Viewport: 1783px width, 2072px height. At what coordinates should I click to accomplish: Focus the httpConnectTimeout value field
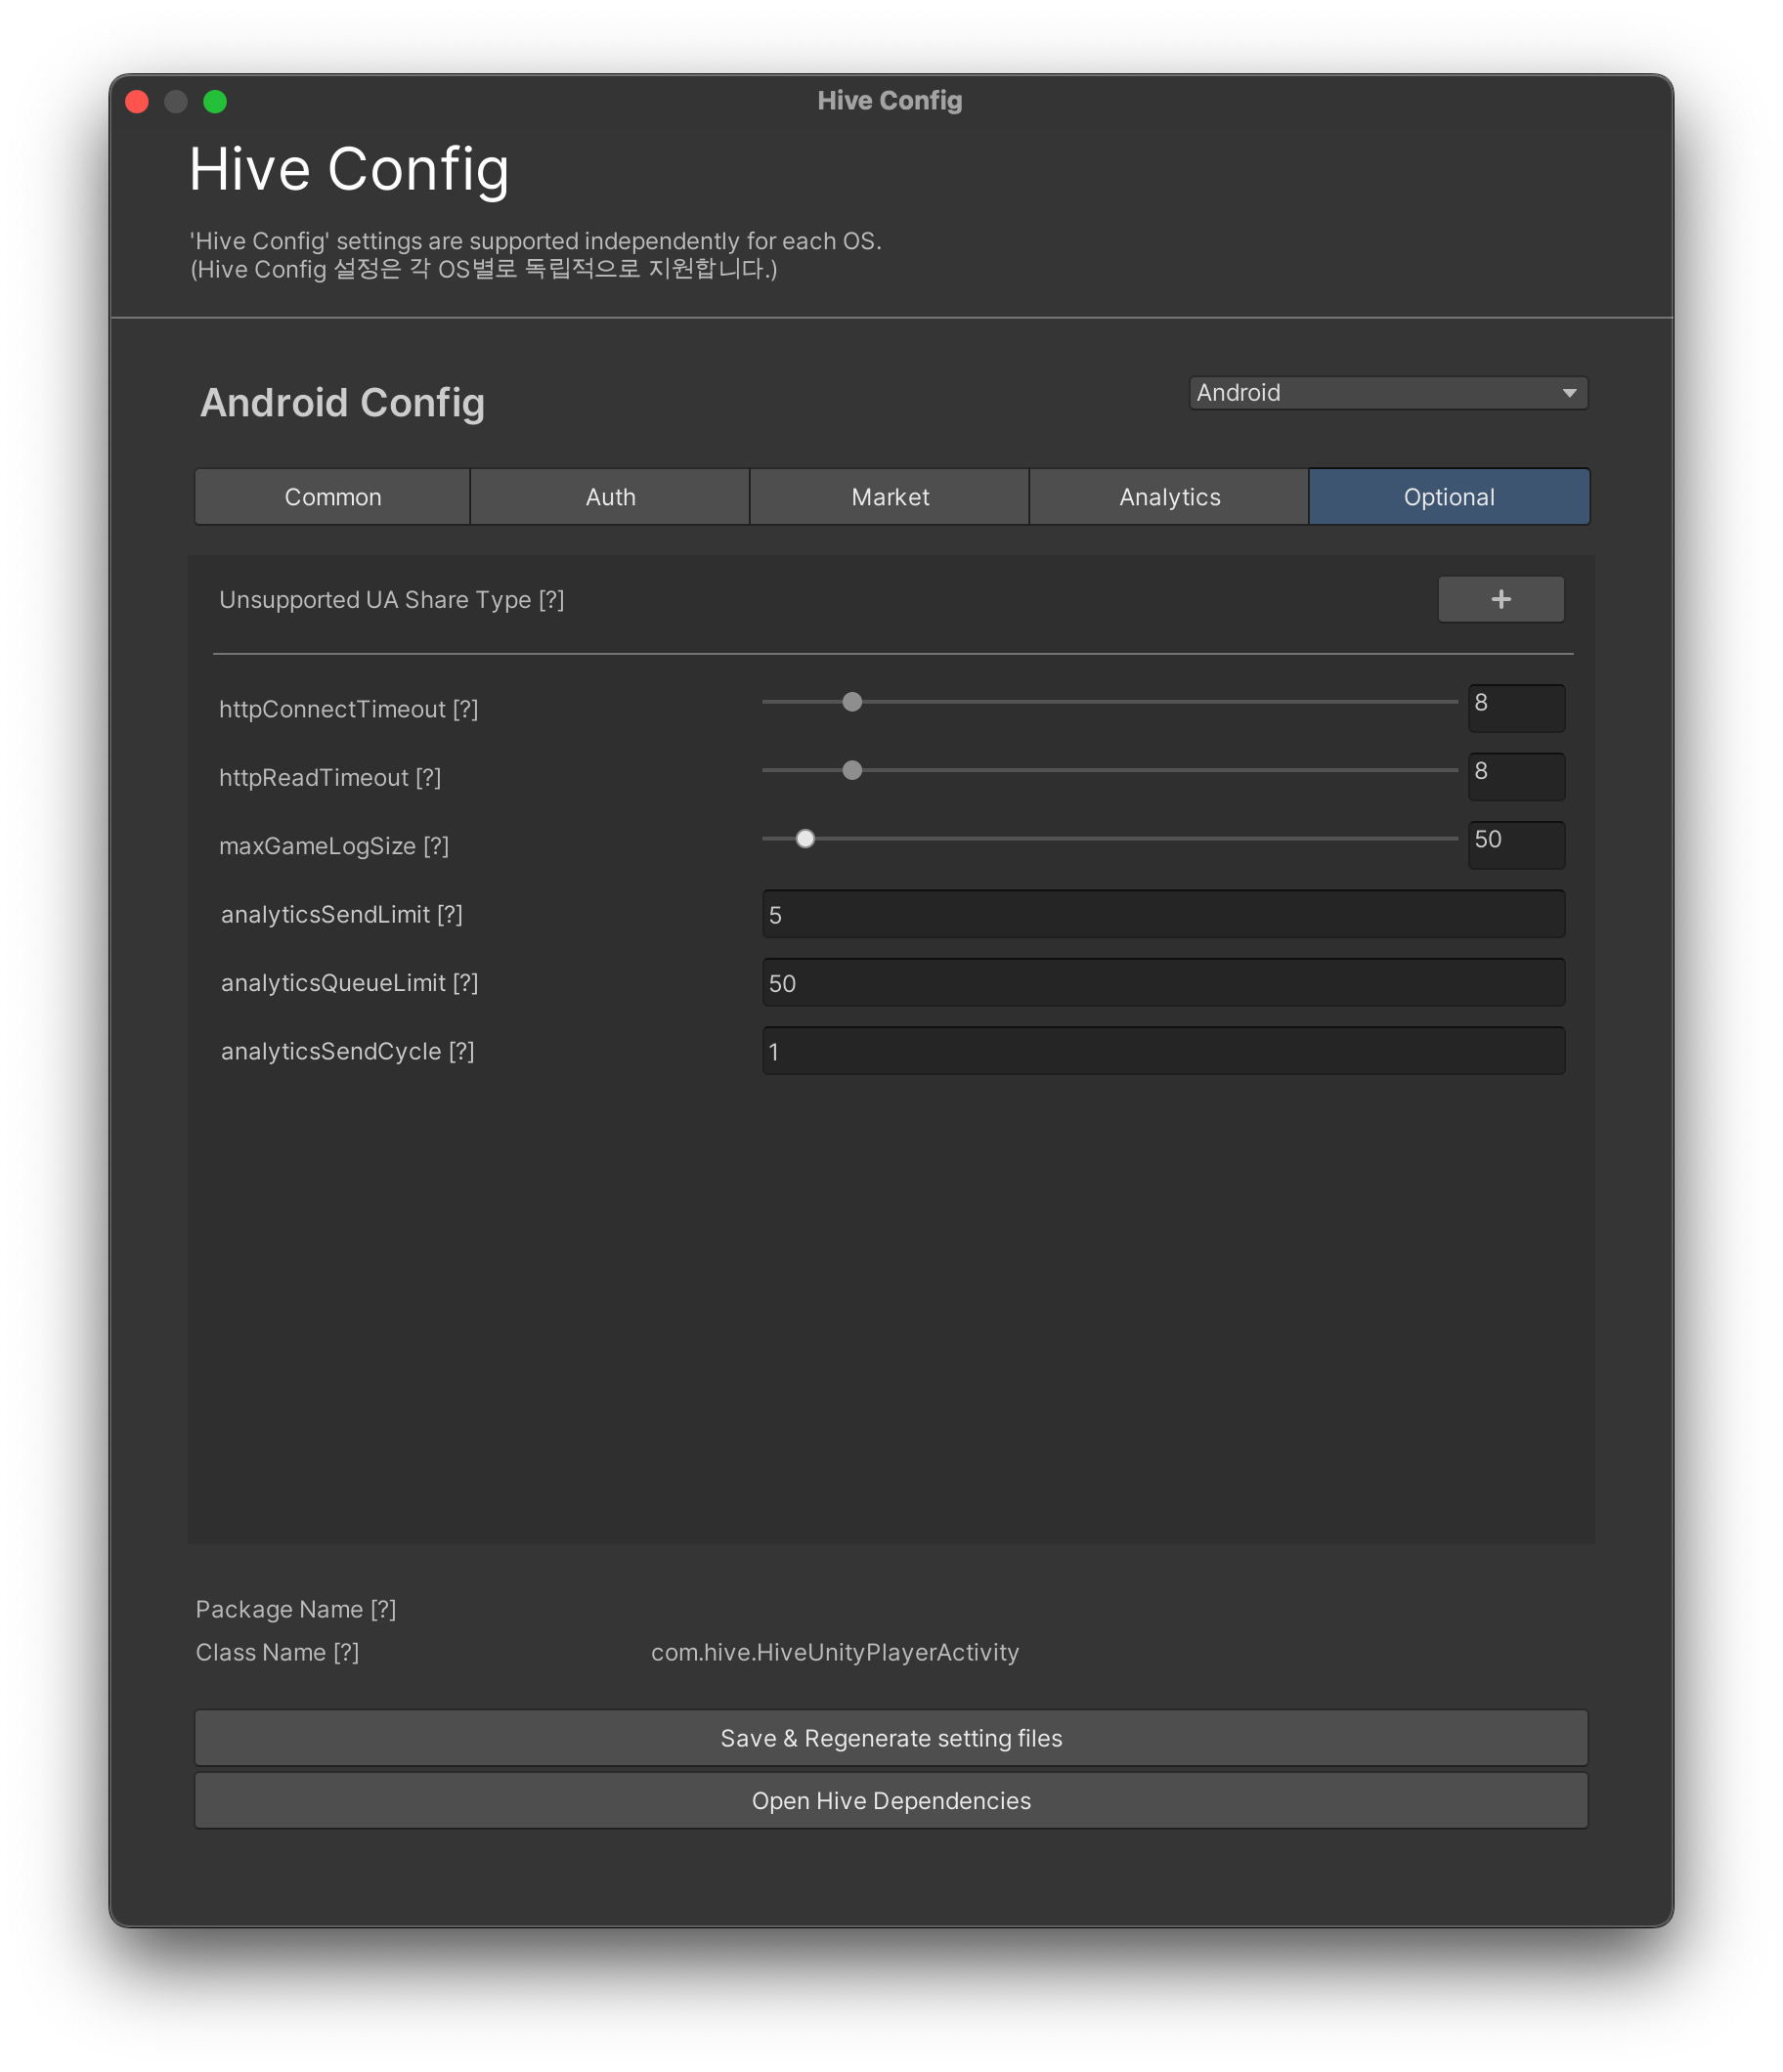pyautogui.click(x=1515, y=708)
